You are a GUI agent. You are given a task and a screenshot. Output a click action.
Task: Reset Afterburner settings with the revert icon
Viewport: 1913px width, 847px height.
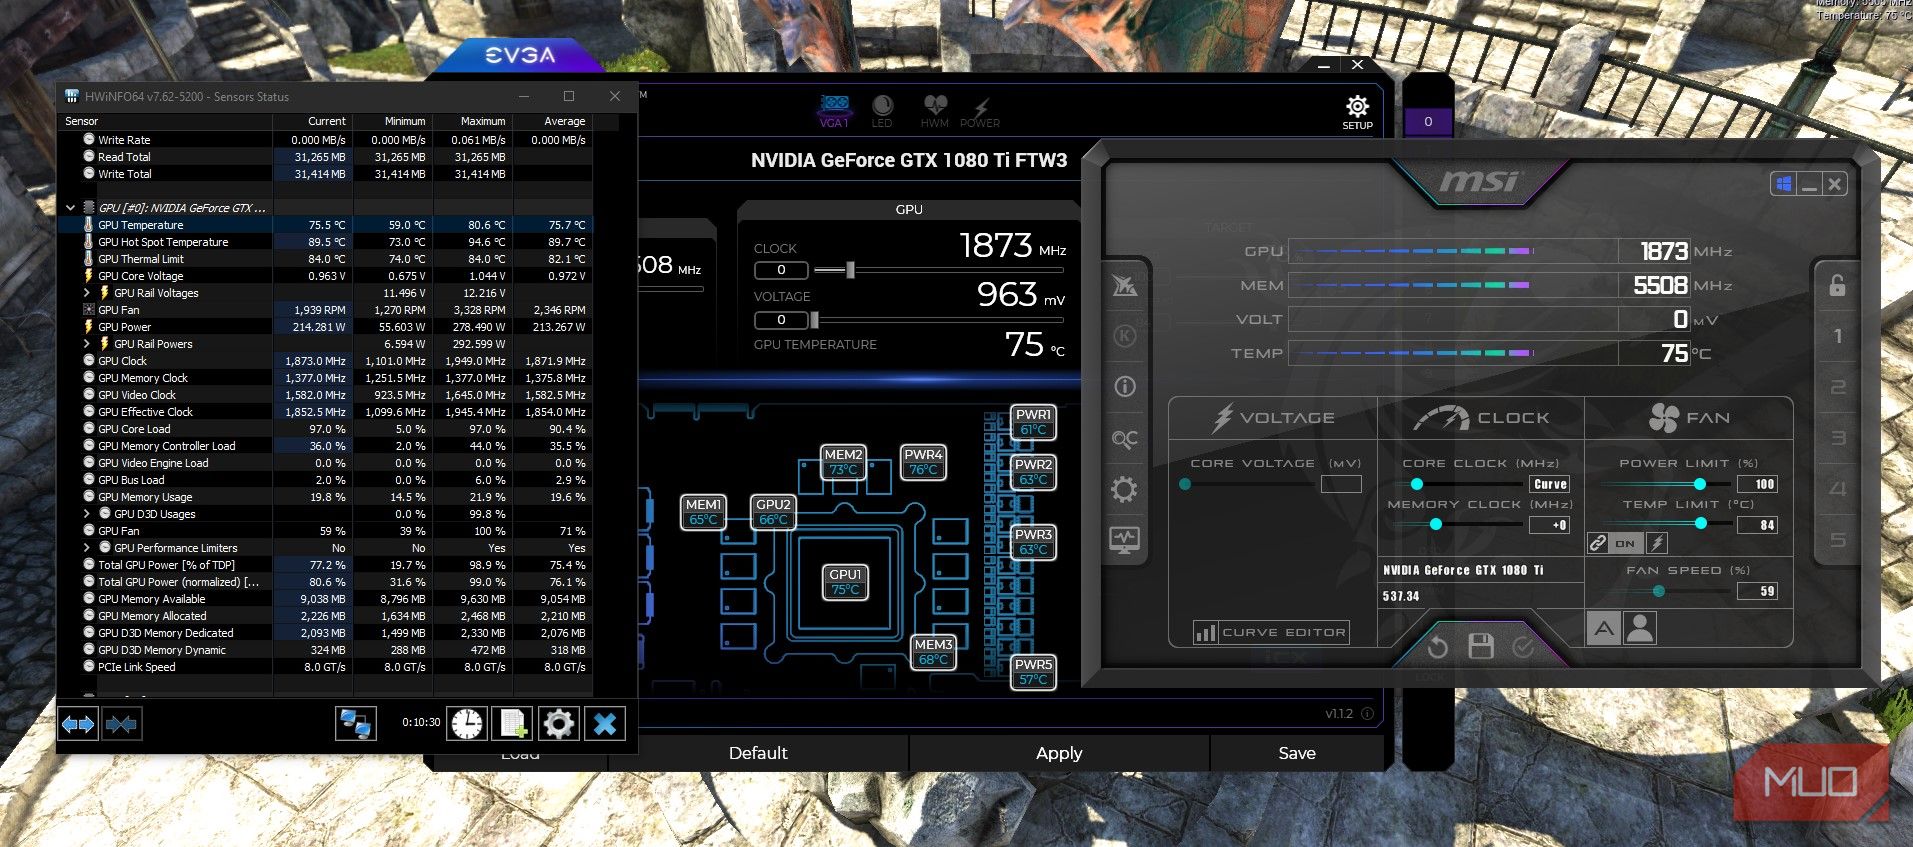tap(1437, 647)
